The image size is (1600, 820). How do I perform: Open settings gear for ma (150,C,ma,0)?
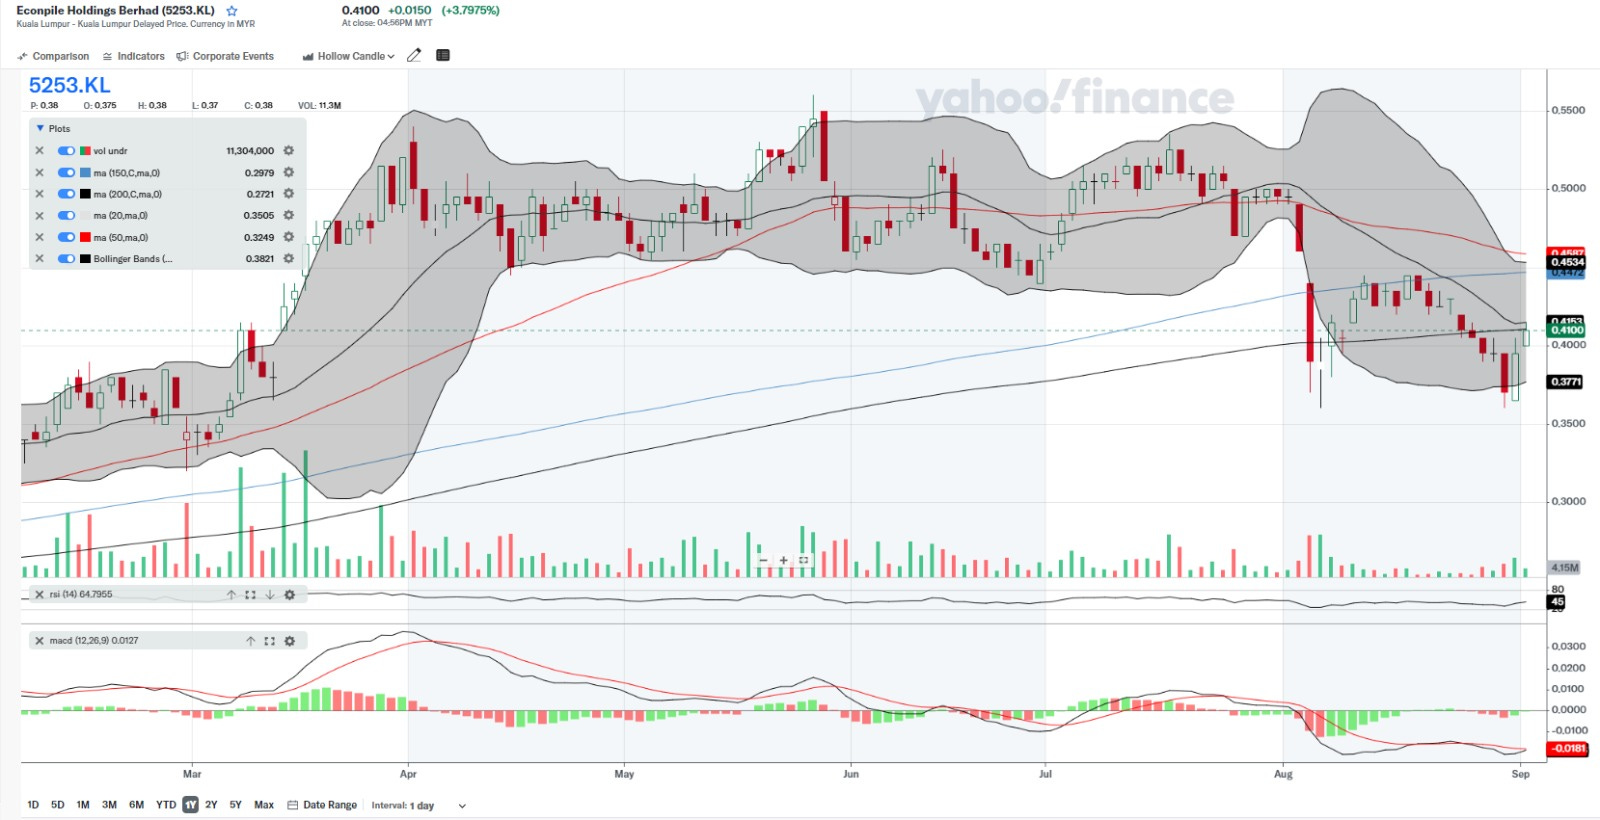(x=289, y=173)
